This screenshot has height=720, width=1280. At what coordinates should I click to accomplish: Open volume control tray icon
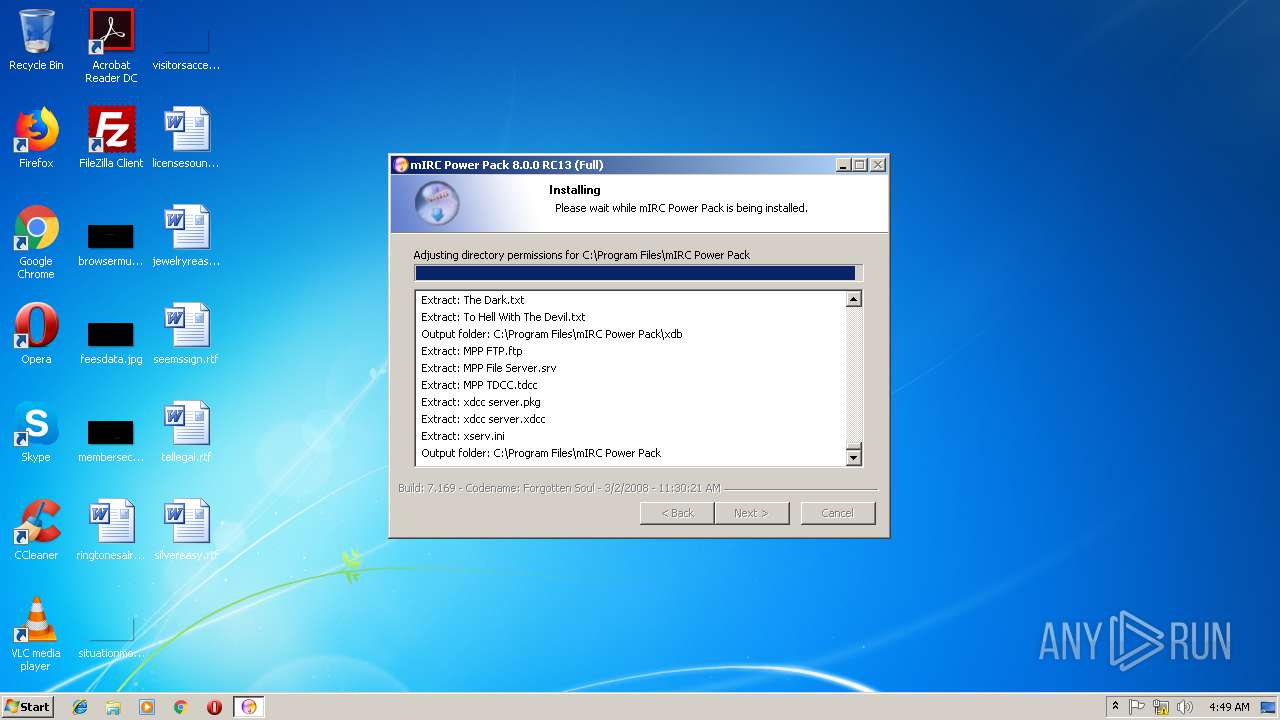(1185, 707)
